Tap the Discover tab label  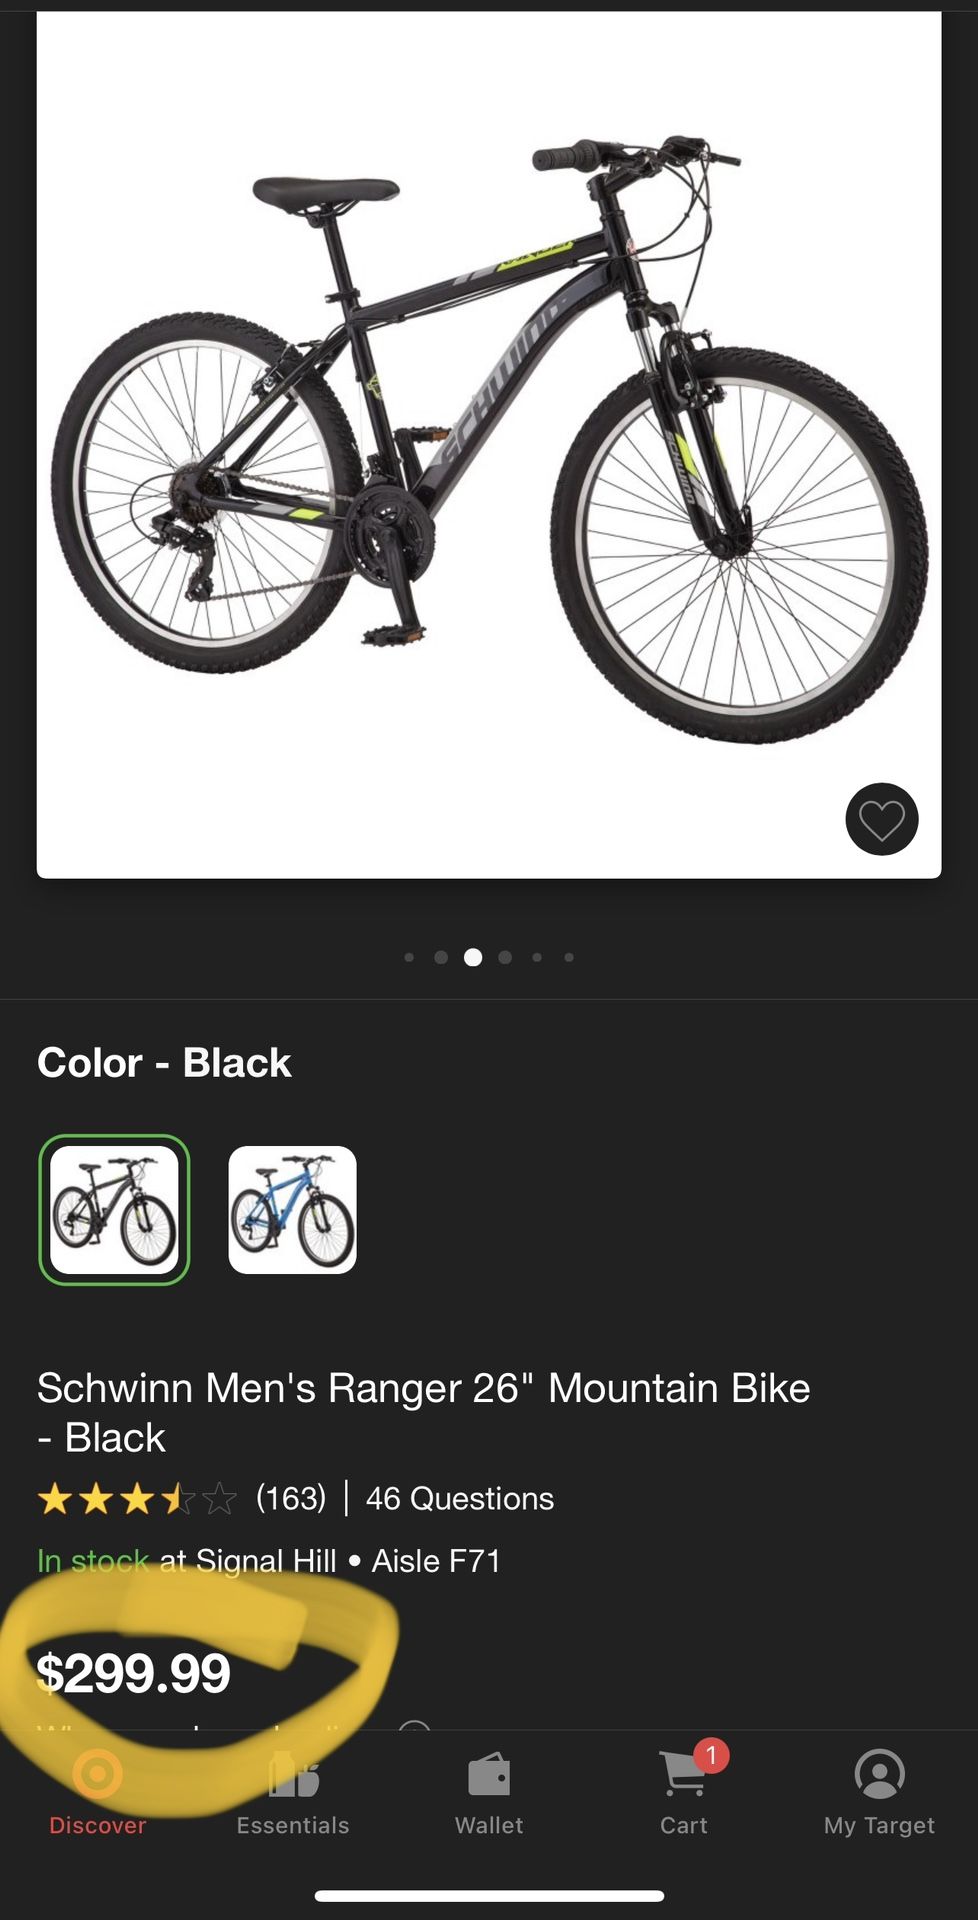pos(97,1825)
